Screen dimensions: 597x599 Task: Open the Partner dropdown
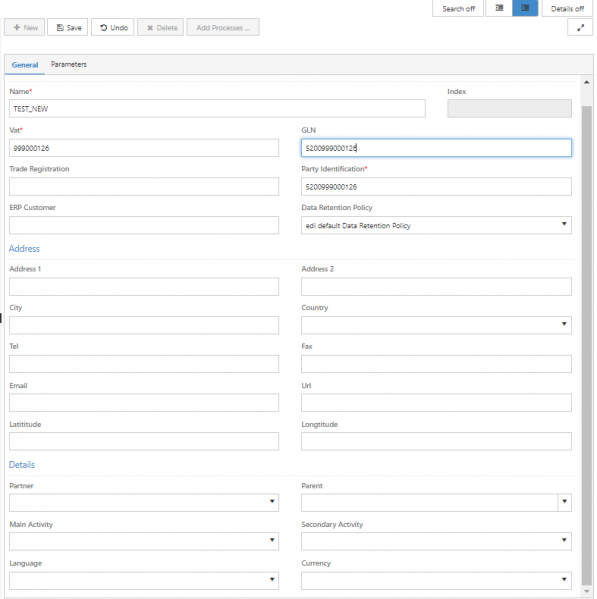144,502
